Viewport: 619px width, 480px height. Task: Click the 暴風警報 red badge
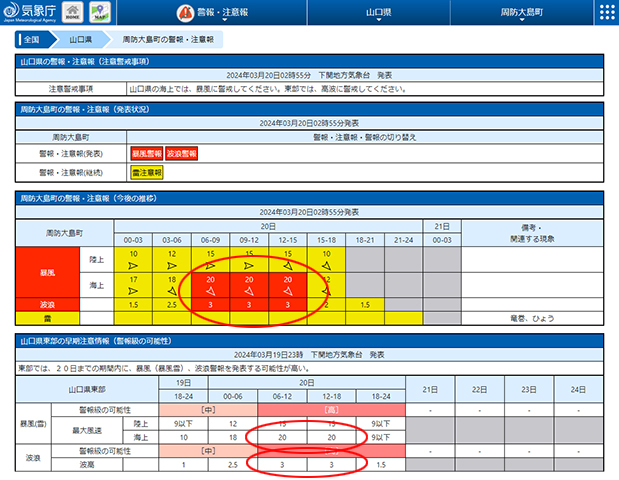[x=147, y=153]
